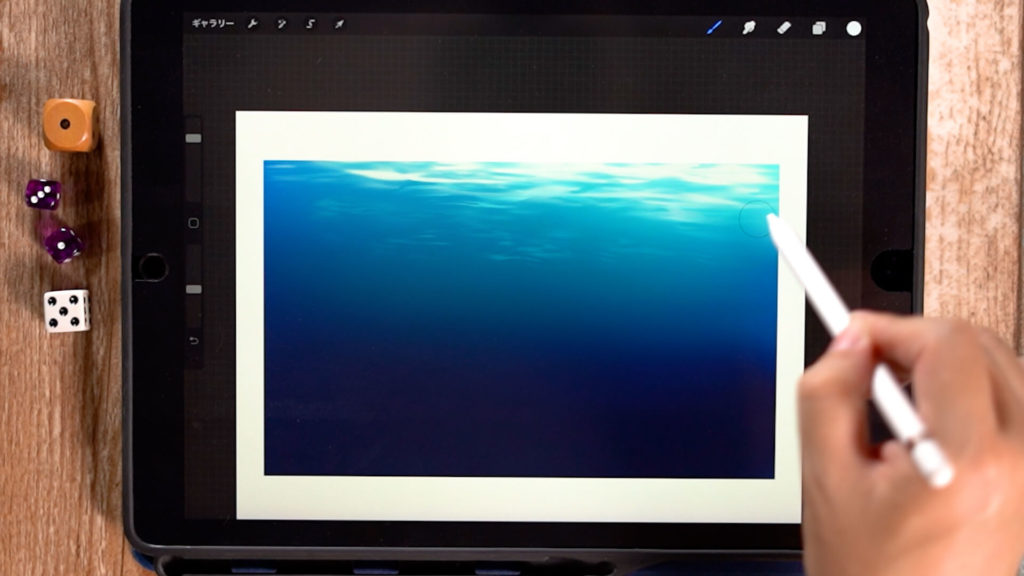
Task: Tap the mid-blue center of the ocean painting
Action: pos(520,300)
